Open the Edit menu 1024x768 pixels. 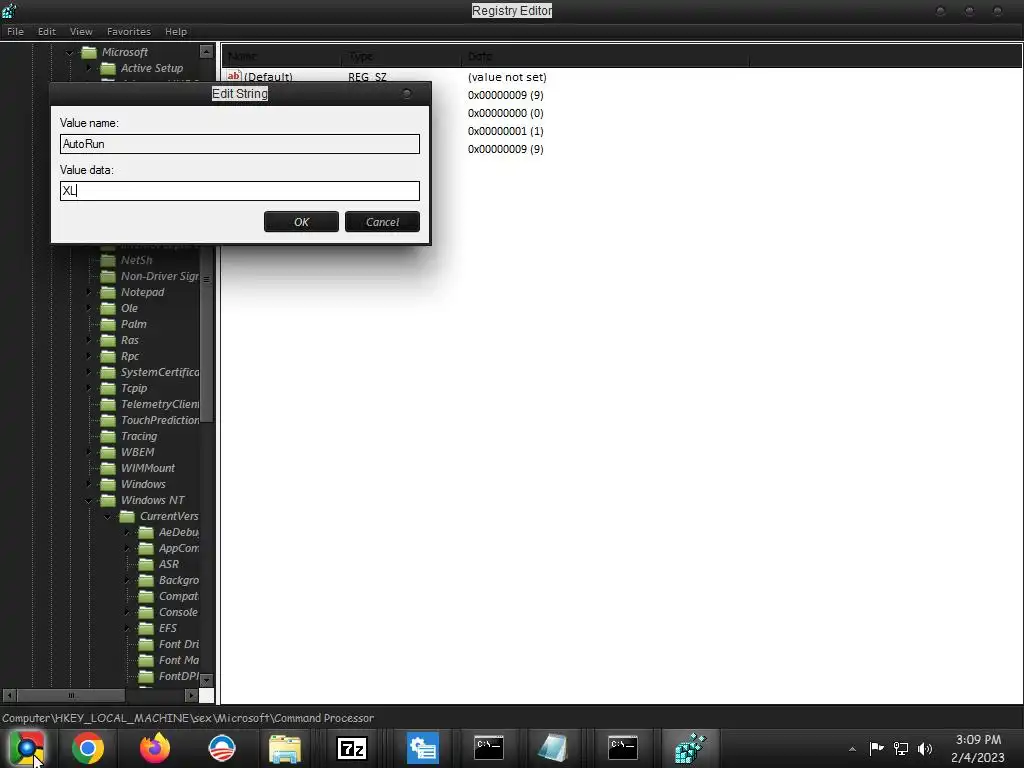pos(46,31)
